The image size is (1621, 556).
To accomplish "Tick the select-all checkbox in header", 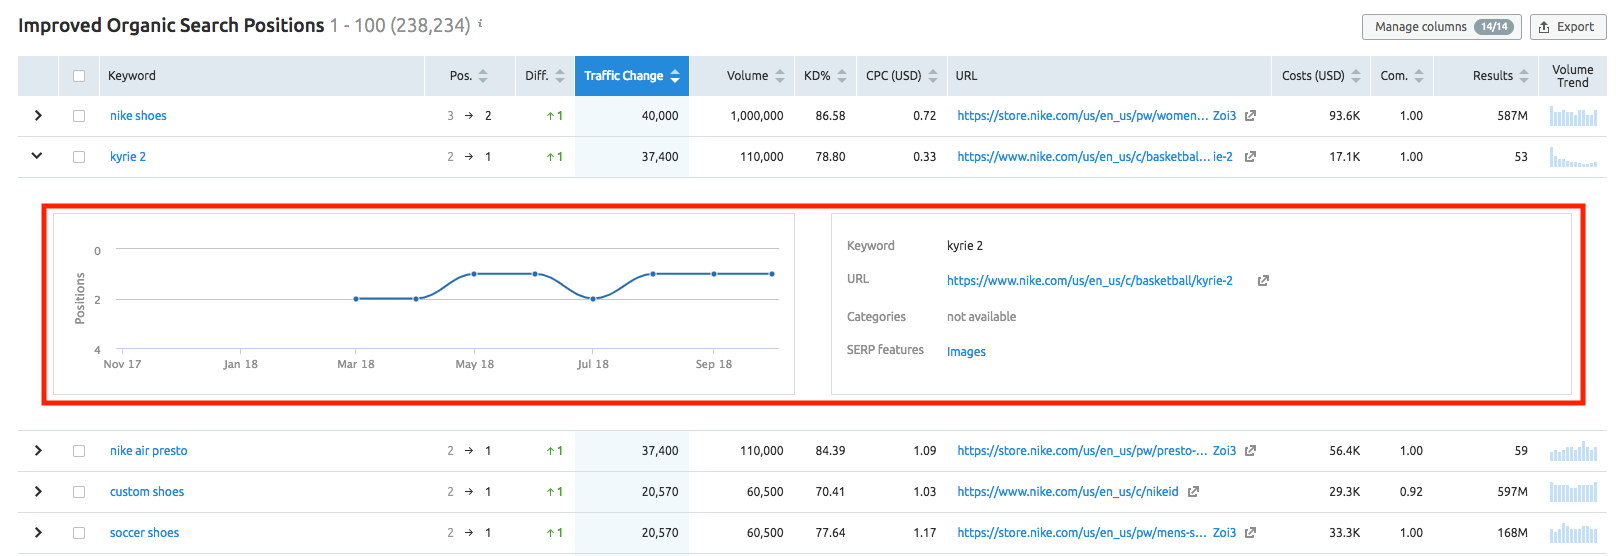I will click(x=79, y=76).
